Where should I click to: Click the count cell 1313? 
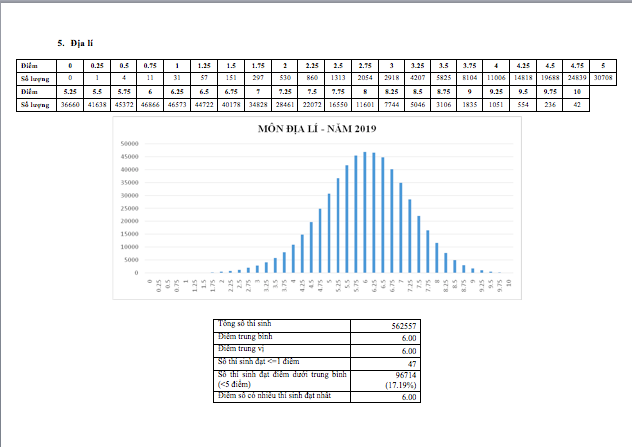pyautogui.click(x=338, y=78)
